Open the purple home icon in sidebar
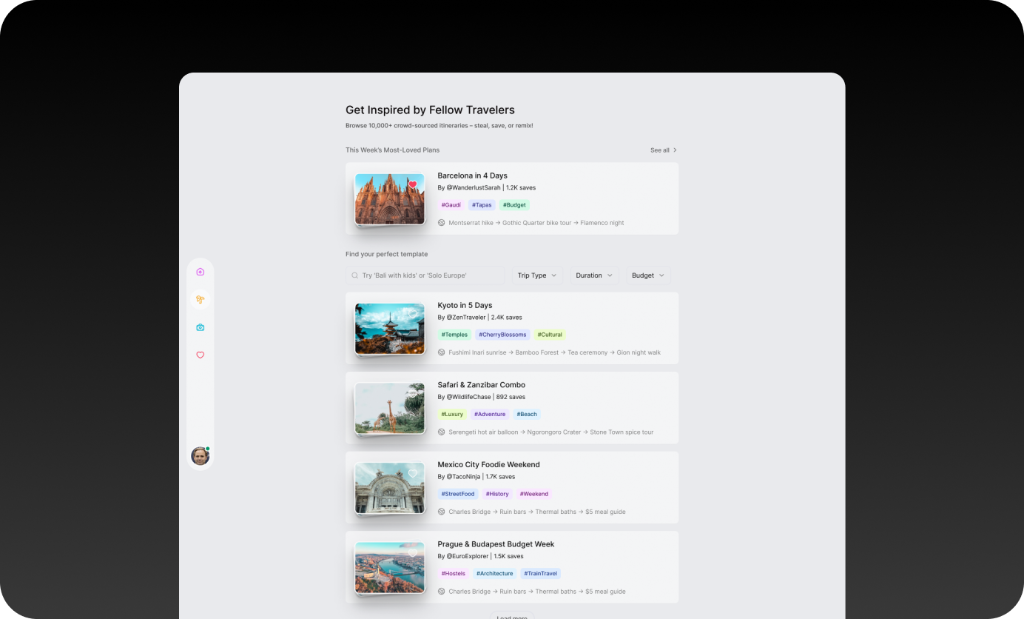 coord(200,272)
